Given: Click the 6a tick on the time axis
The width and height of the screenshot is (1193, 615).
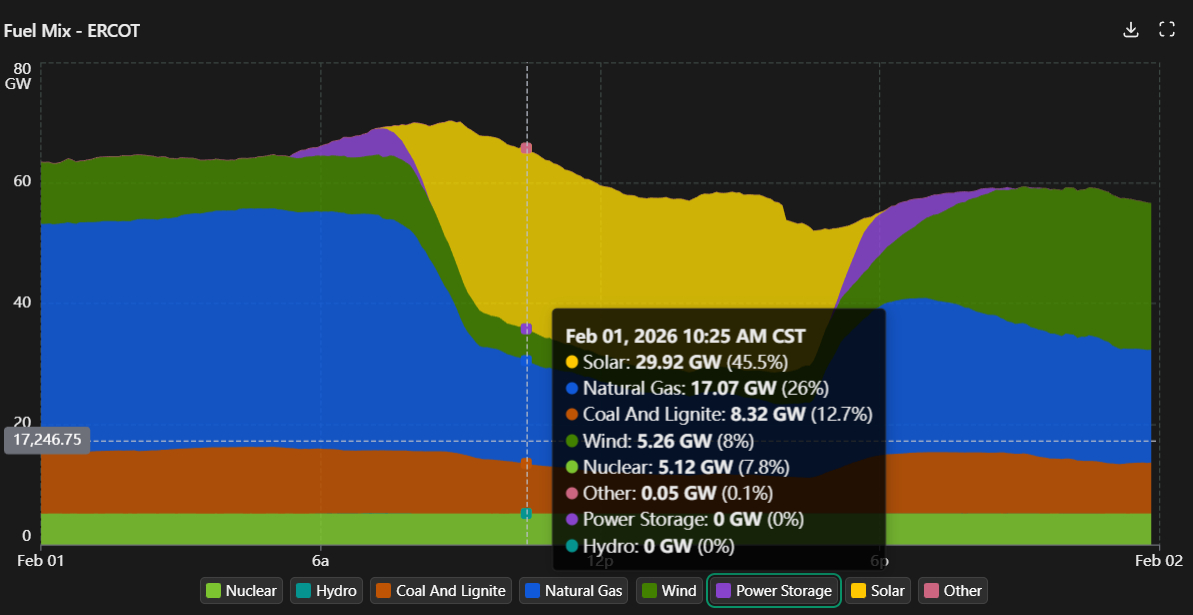Looking at the screenshot, I should tap(320, 561).
